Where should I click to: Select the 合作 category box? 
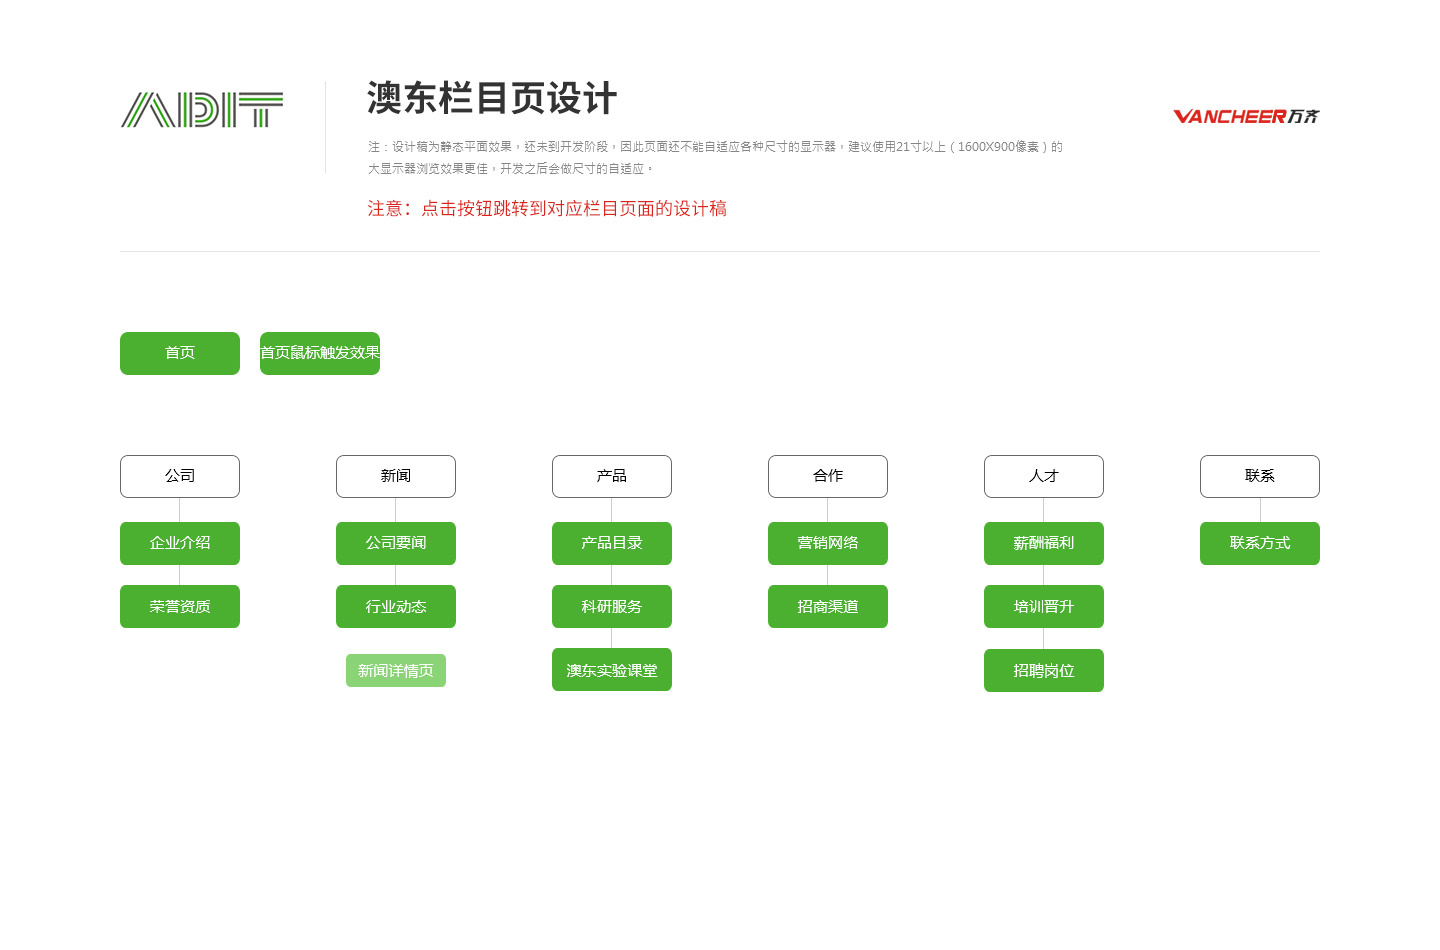click(x=828, y=476)
